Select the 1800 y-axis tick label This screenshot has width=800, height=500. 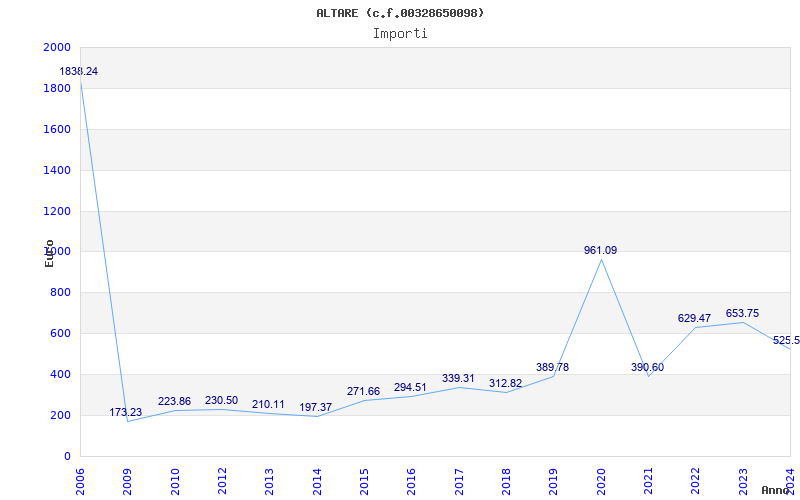coord(57,88)
